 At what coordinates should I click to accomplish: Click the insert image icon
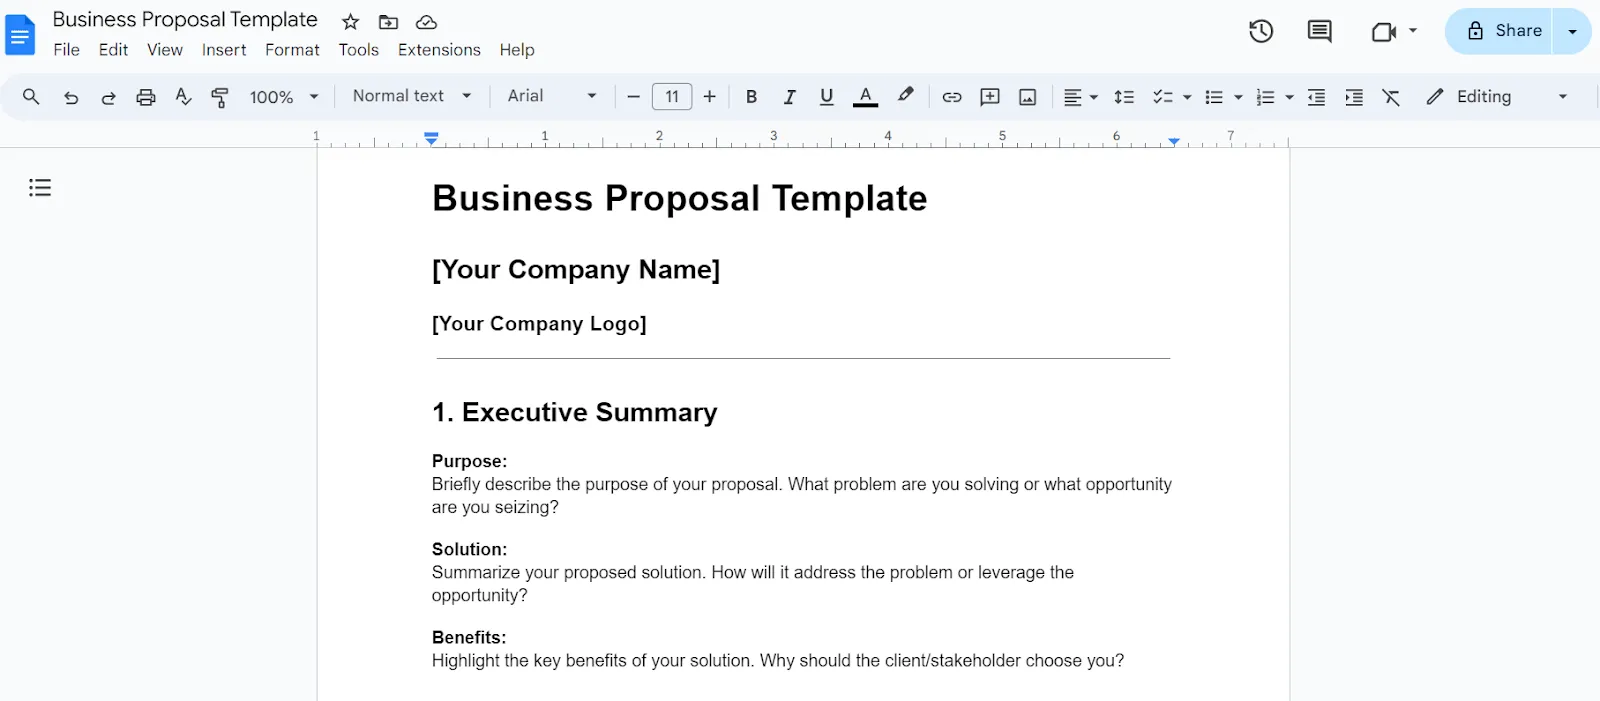1027,97
